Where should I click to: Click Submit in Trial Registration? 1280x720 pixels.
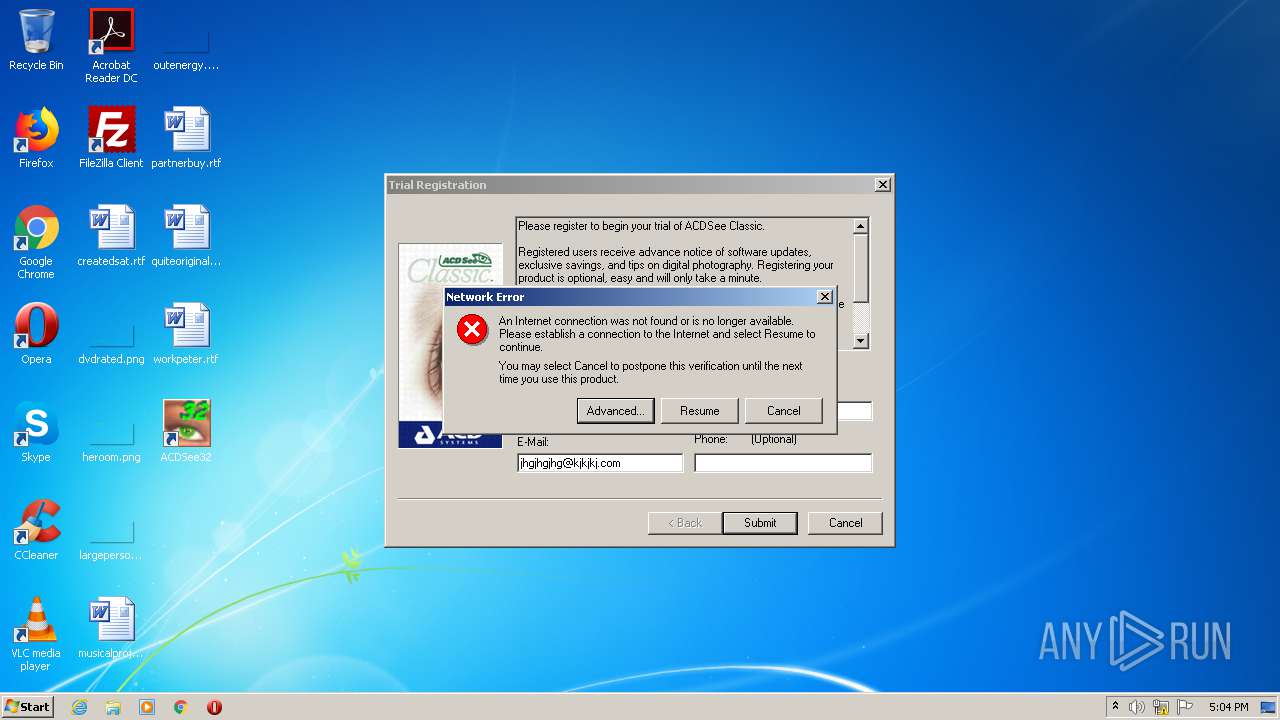coord(760,523)
